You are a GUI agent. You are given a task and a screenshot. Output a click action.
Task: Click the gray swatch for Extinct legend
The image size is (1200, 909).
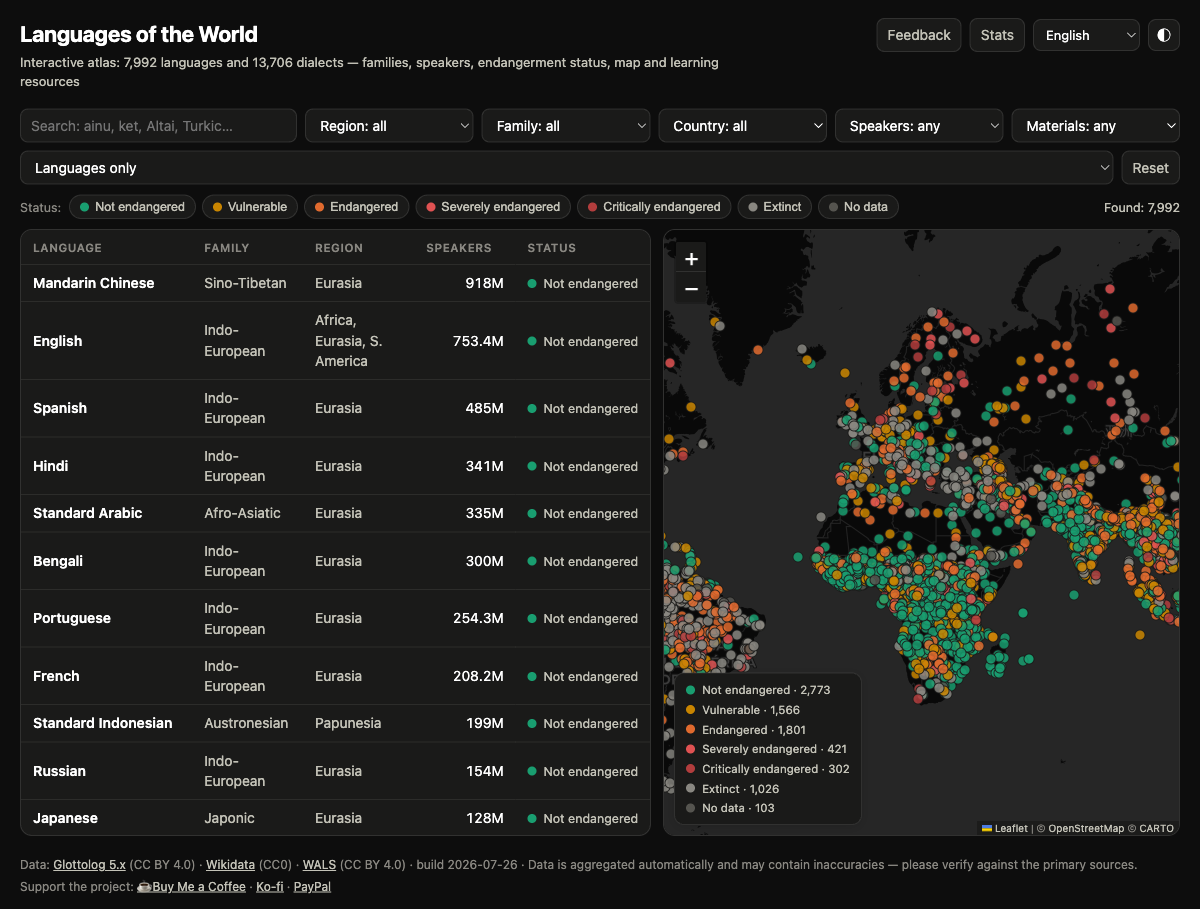click(690, 789)
